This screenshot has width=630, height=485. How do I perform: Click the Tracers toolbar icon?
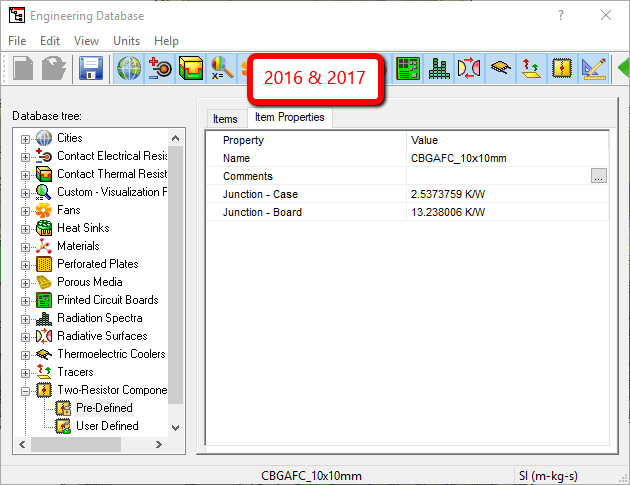pyautogui.click(x=531, y=69)
